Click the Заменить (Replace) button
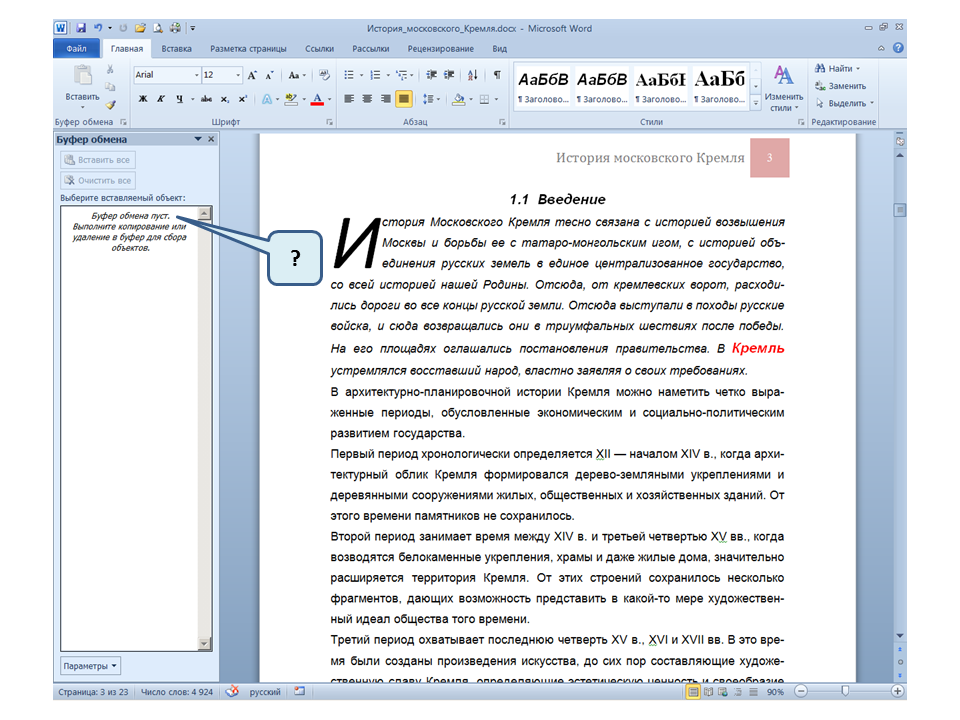This screenshot has height=720, width=960. (838, 86)
